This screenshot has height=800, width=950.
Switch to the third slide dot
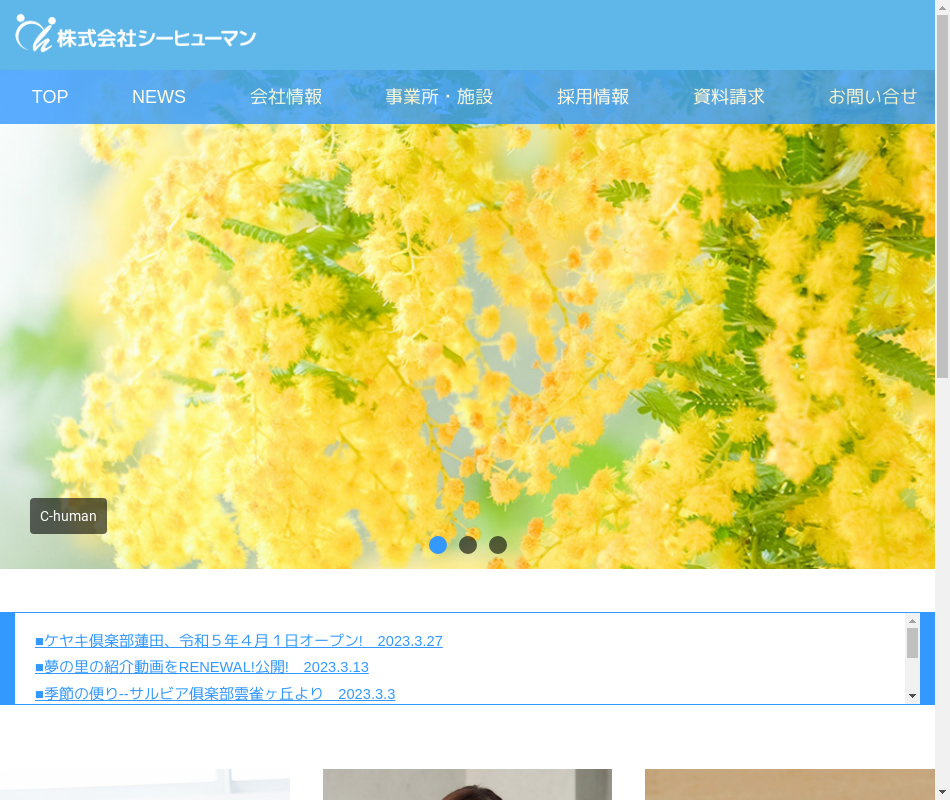tap(498, 545)
